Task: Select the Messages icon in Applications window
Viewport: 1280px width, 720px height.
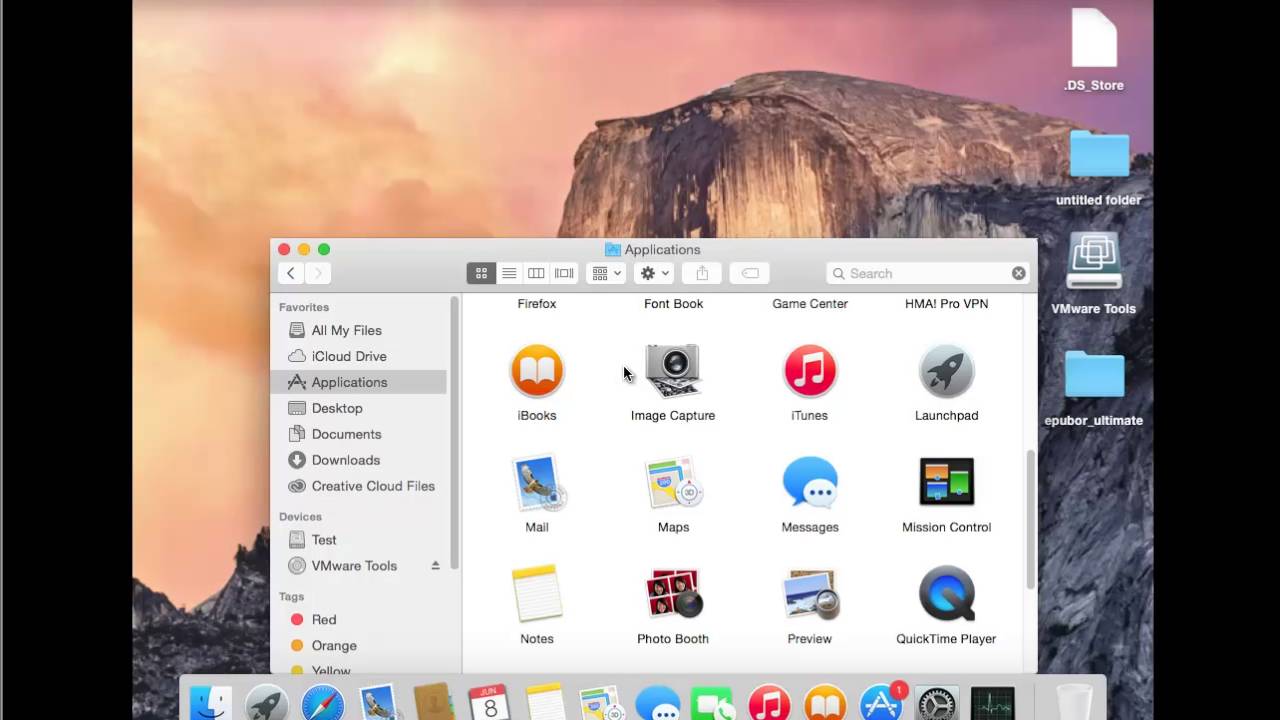Action: (810, 483)
